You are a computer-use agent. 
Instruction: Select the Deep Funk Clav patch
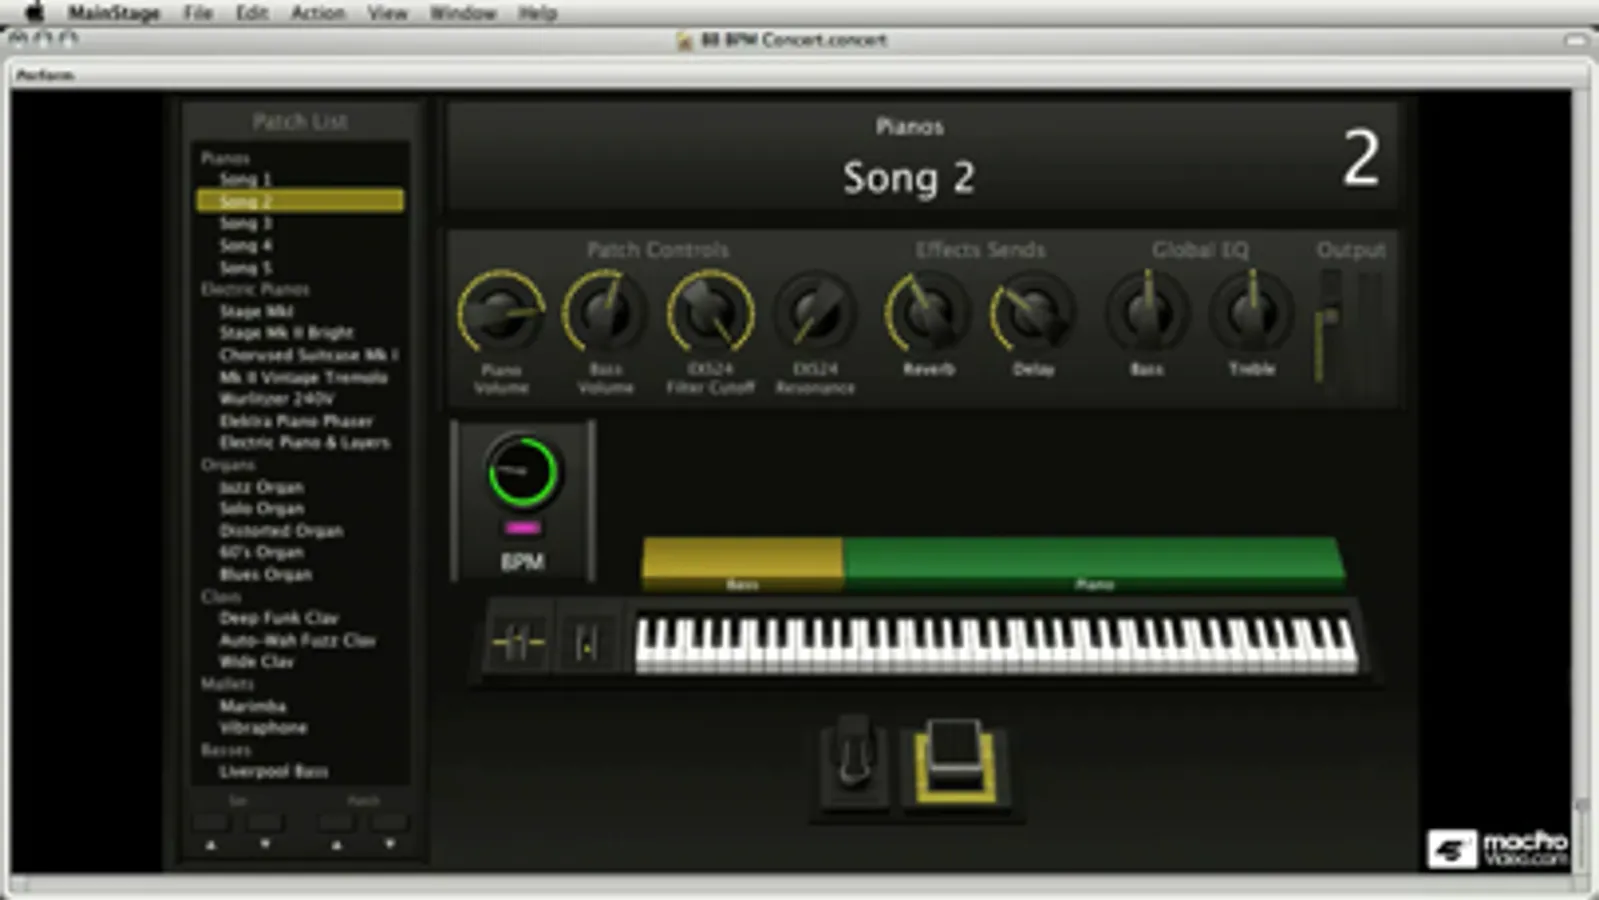pyautogui.click(x=279, y=618)
